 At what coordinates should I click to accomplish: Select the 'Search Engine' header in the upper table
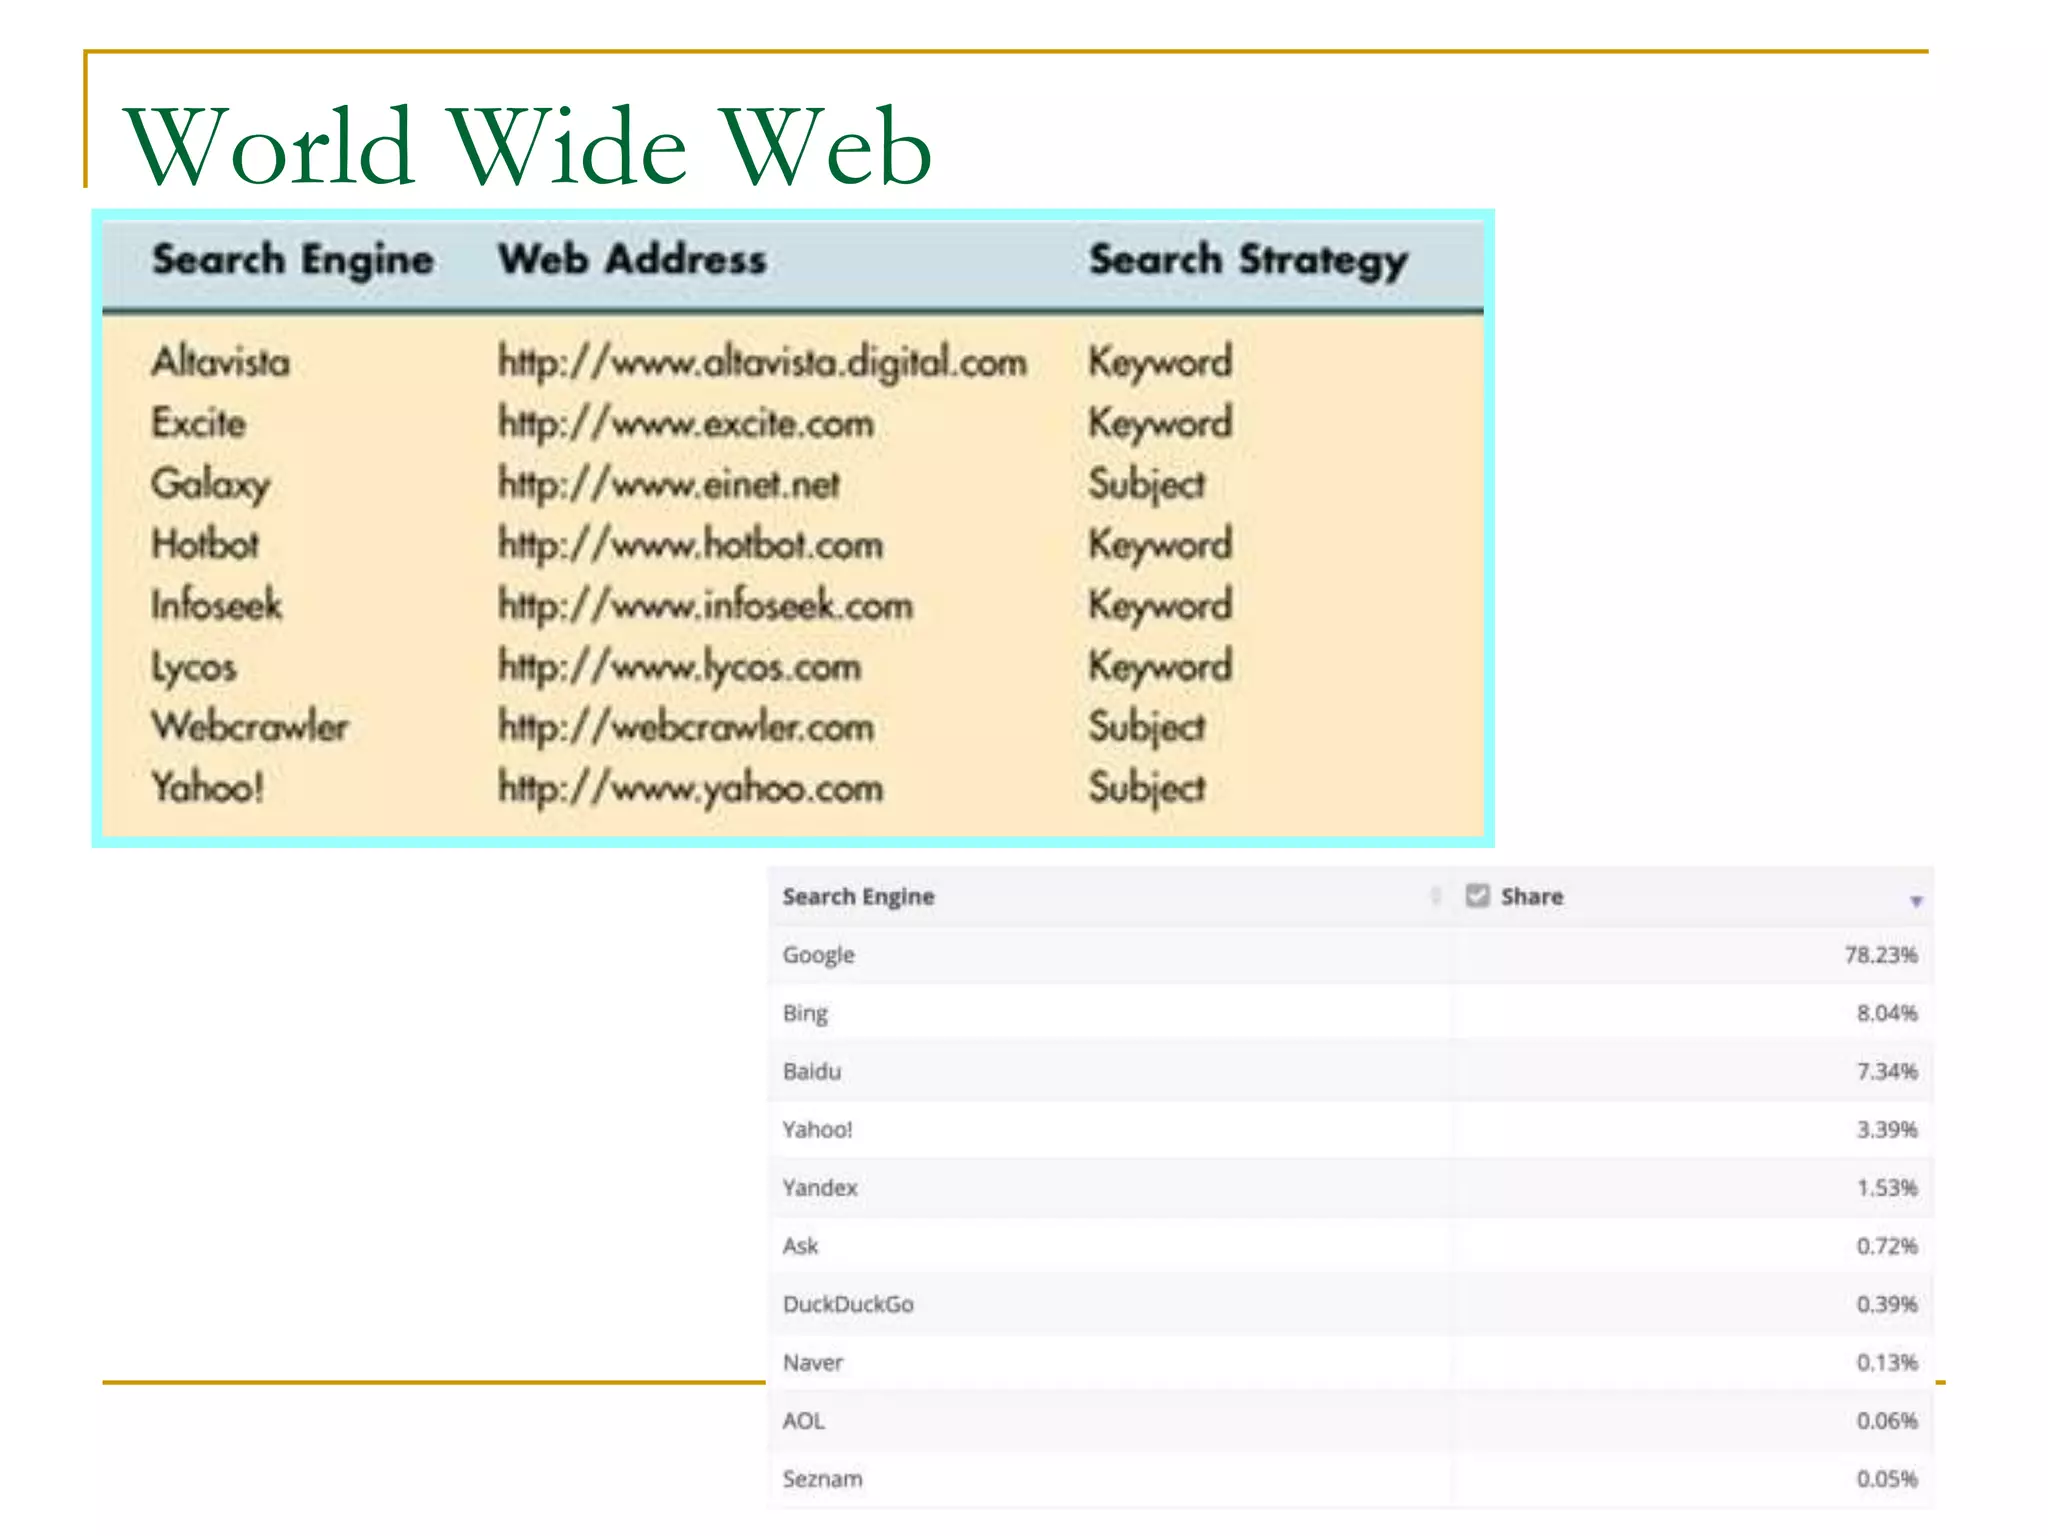(293, 260)
